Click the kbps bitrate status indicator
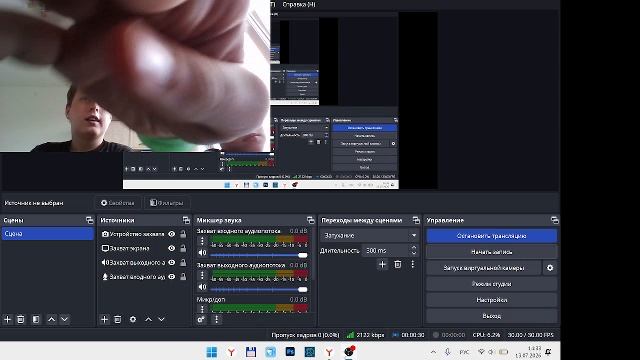The width and height of the screenshot is (640, 360). pos(365,335)
